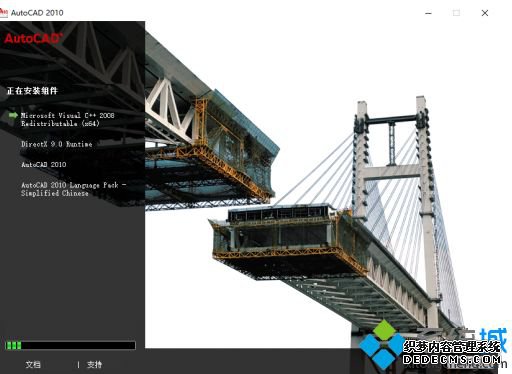The width and height of the screenshot is (512, 374).
Task: Open the 支持 support link
Action: 94,364
